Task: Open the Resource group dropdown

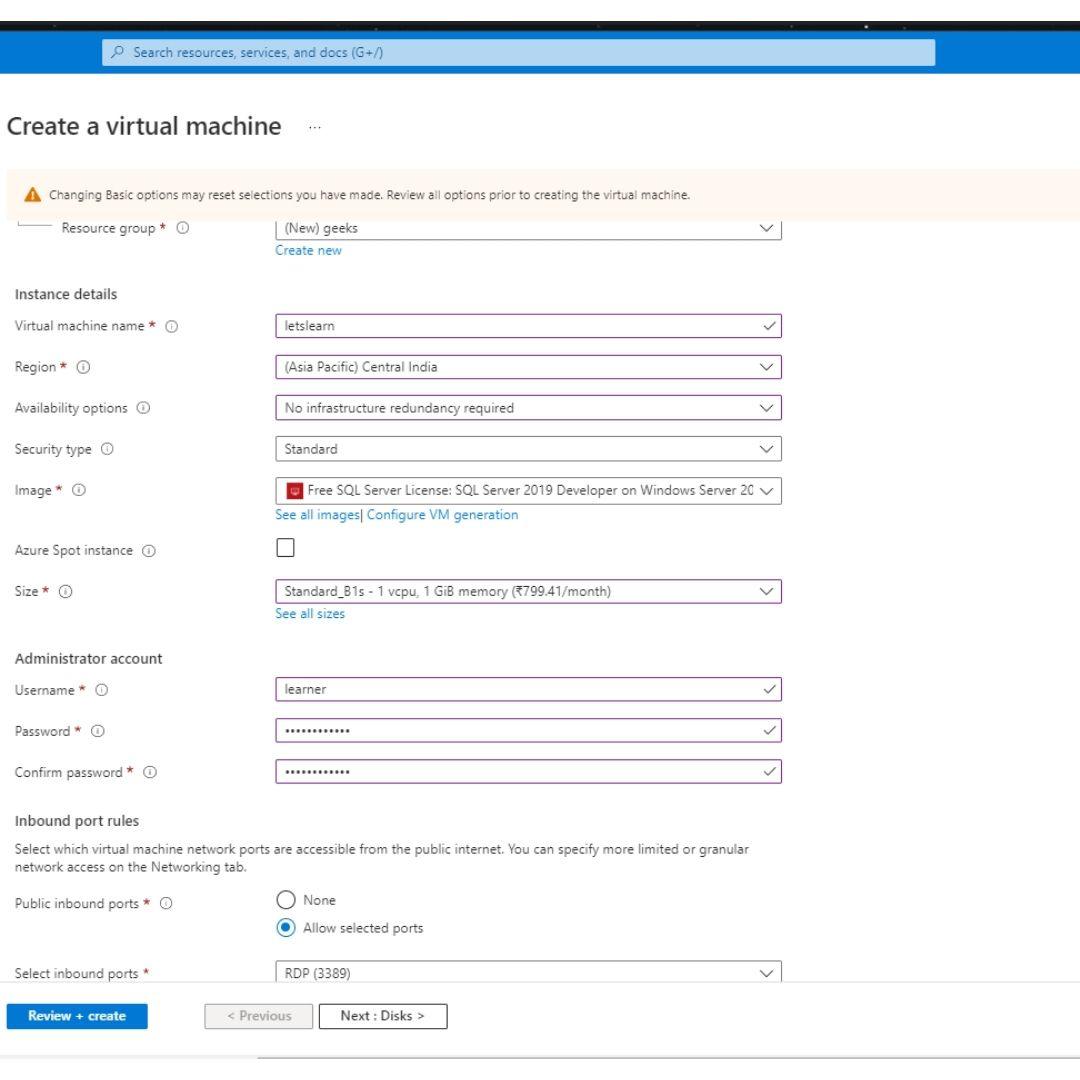Action: 528,229
